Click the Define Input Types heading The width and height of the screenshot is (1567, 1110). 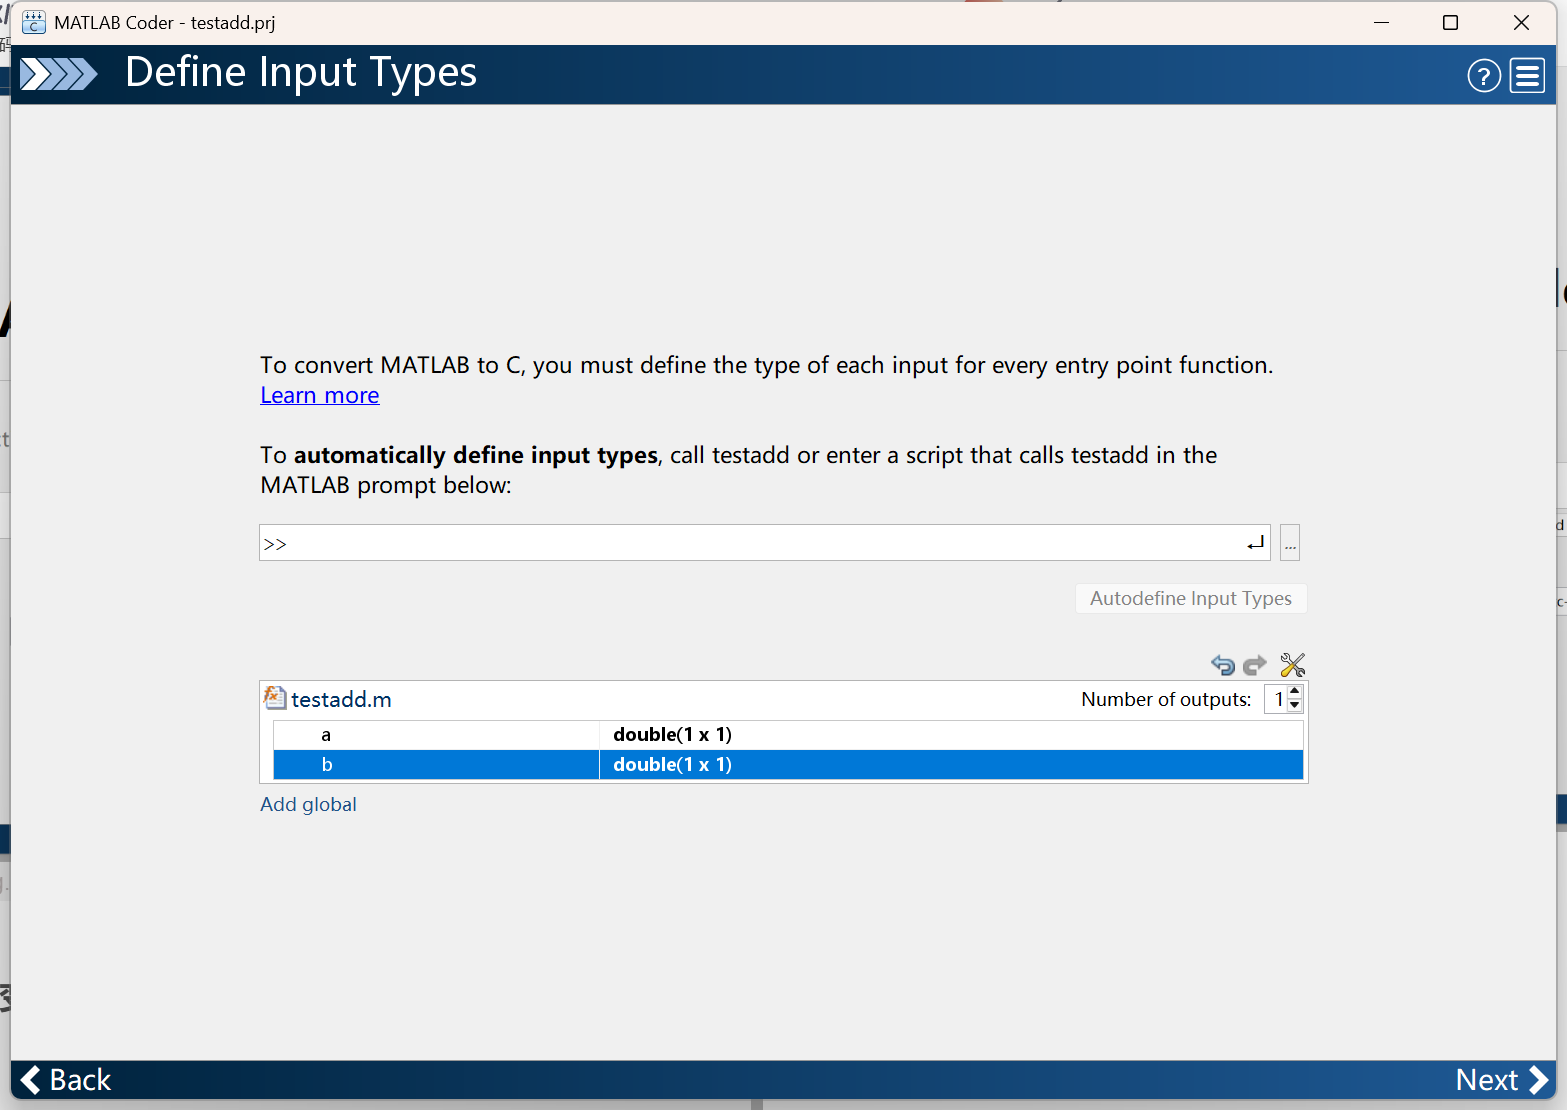pos(301,73)
